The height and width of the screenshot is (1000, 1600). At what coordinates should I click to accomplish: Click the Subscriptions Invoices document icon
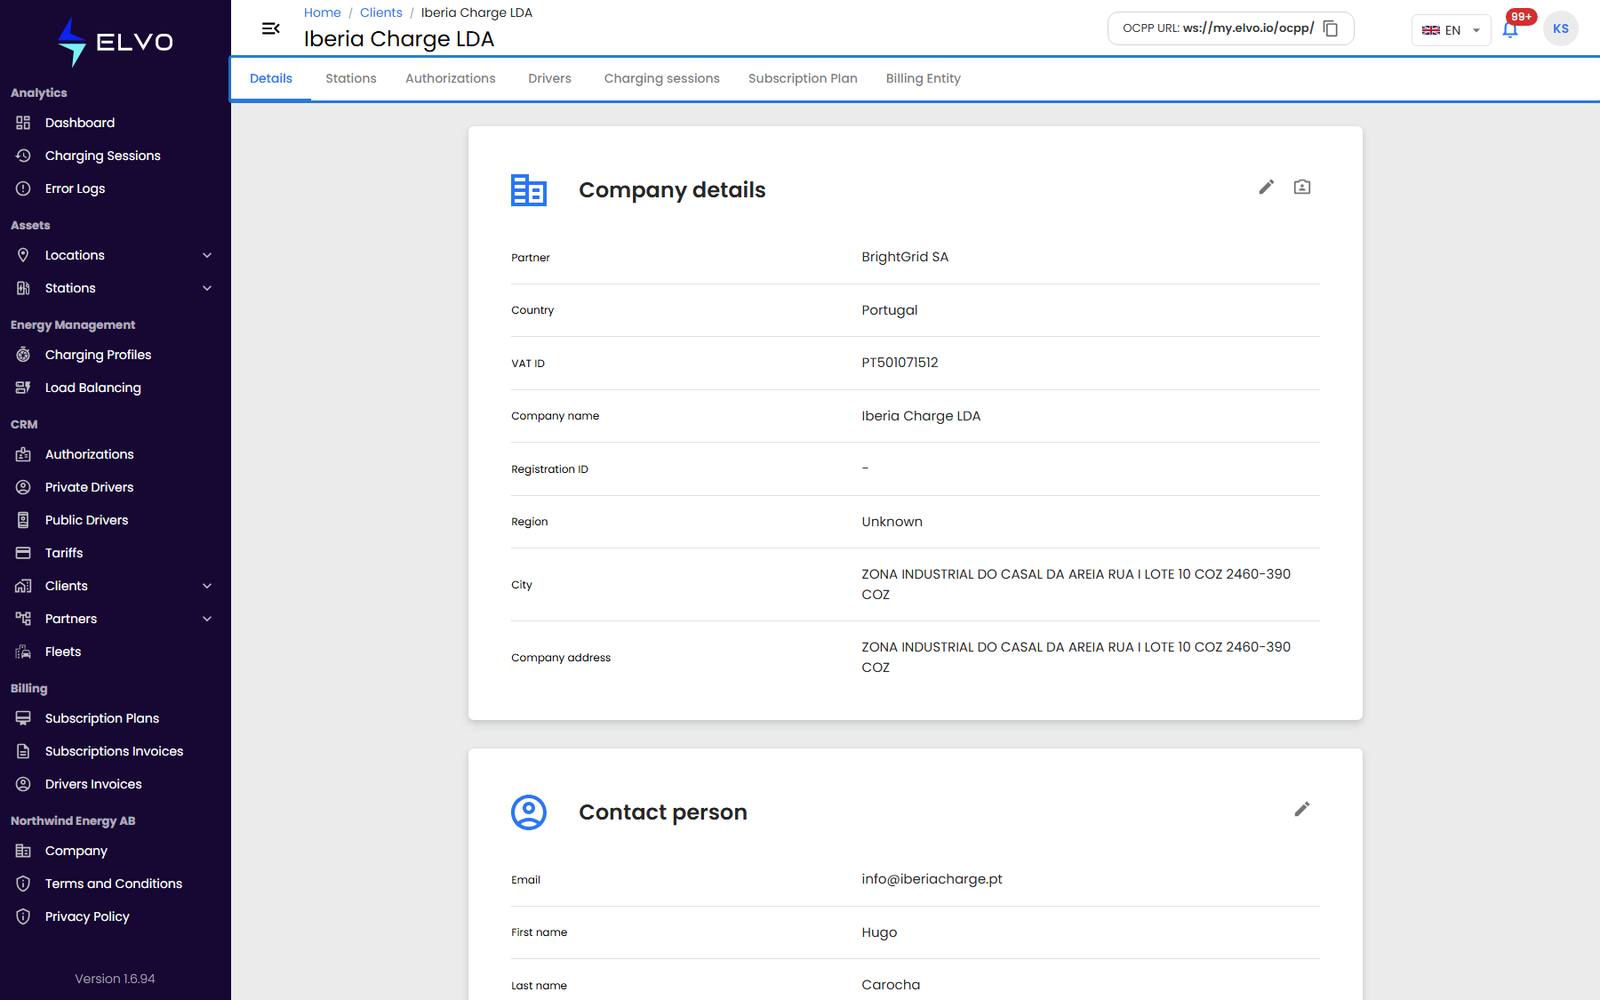(23, 751)
